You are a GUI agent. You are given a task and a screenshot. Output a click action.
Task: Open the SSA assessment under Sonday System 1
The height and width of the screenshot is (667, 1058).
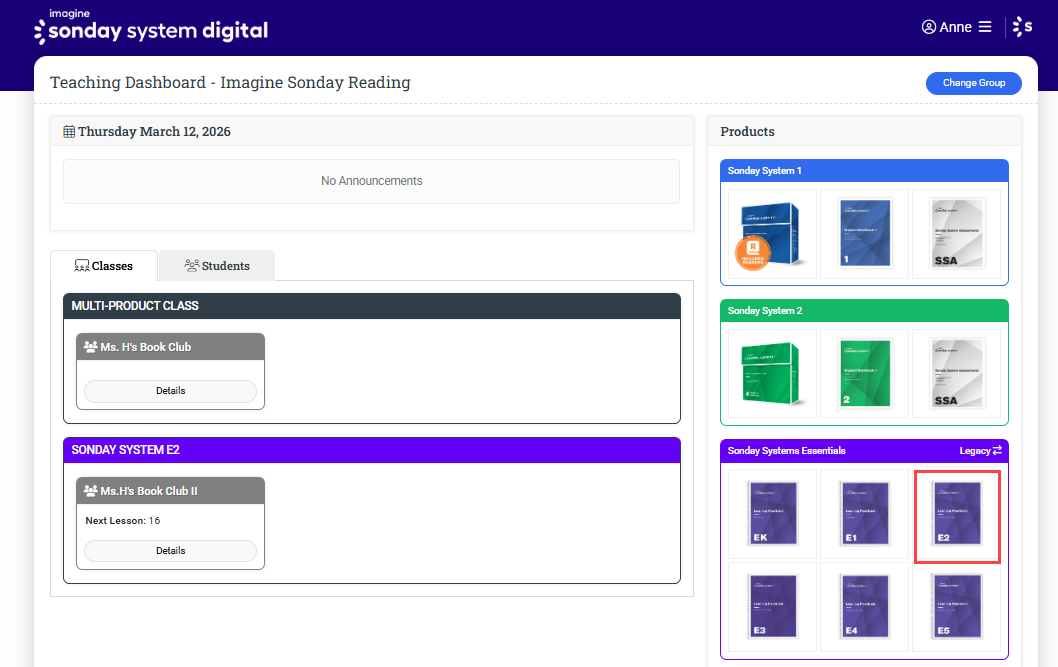click(x=956, y=234)
